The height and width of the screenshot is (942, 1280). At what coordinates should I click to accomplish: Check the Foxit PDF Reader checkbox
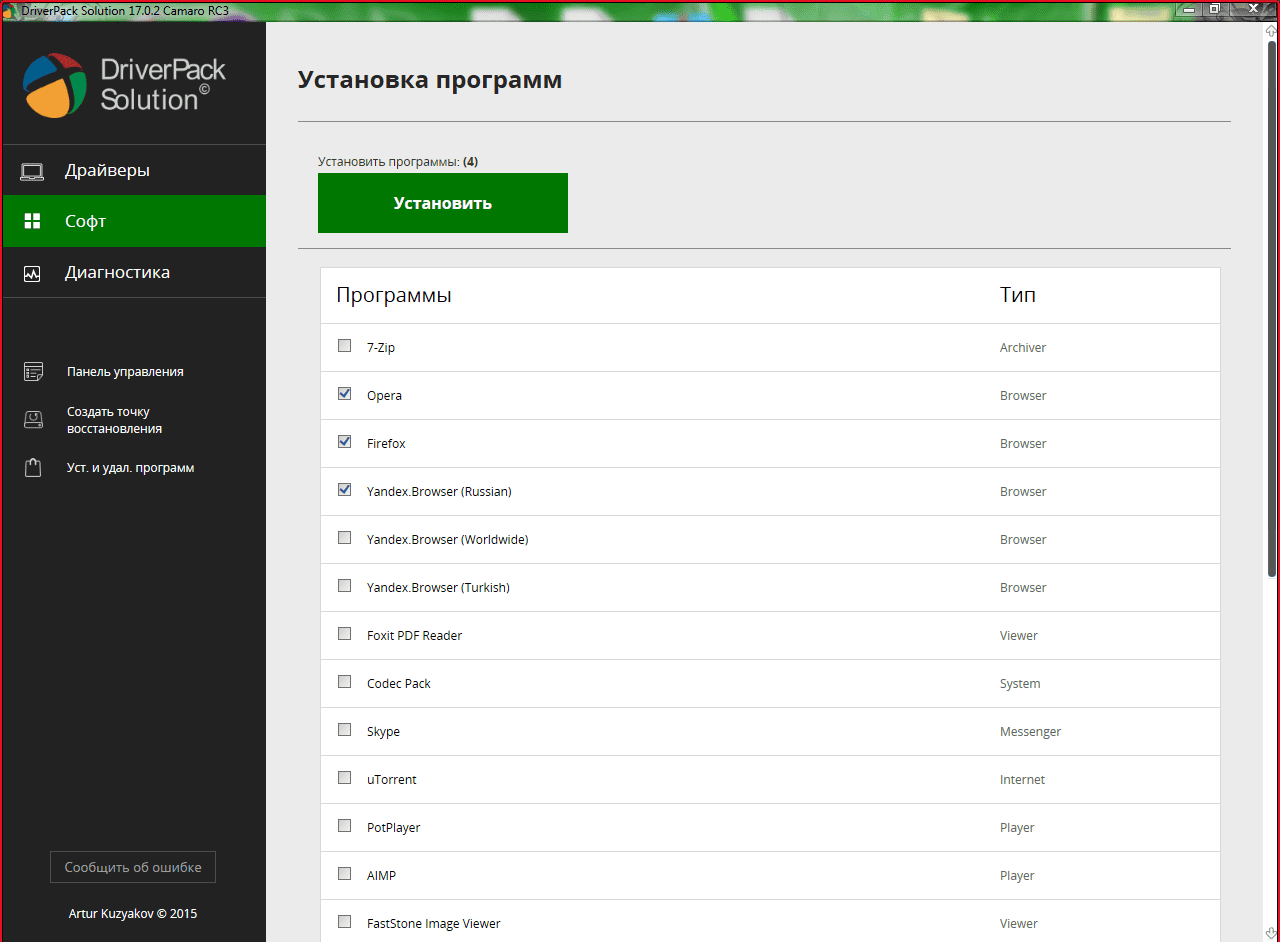click(345, 634)
